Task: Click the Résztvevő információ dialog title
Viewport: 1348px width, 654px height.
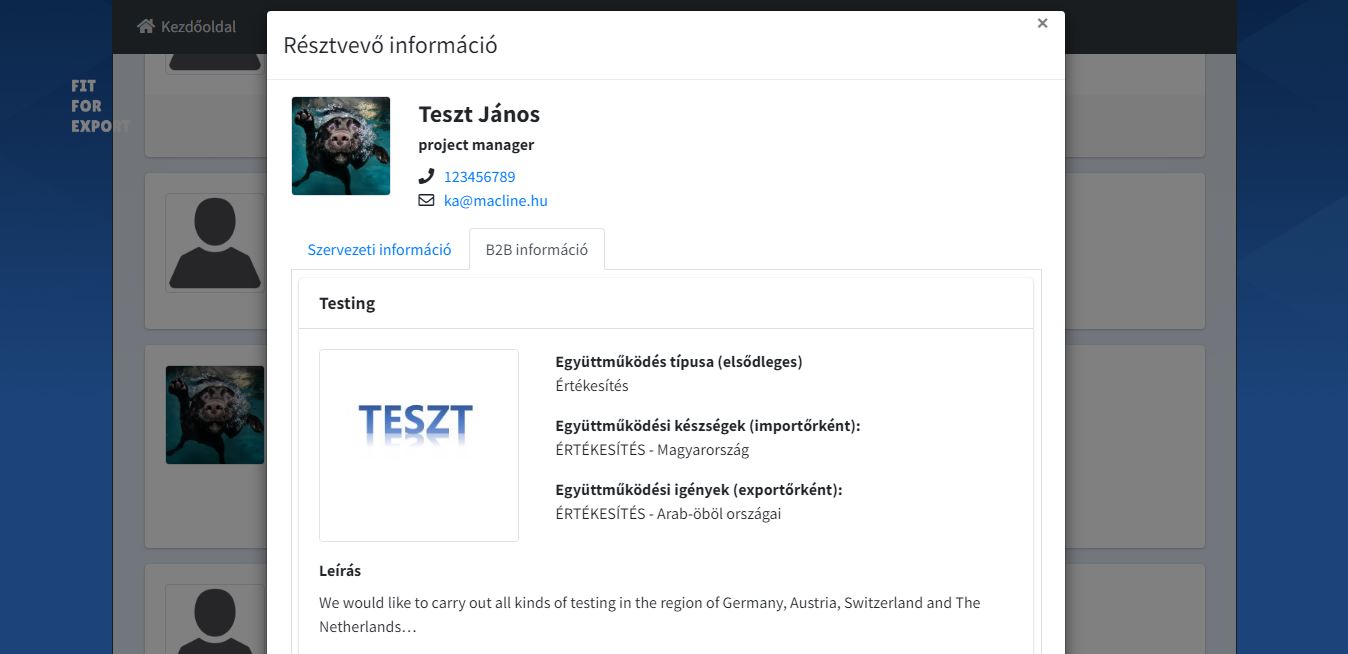Action: [x=390, y=45]
